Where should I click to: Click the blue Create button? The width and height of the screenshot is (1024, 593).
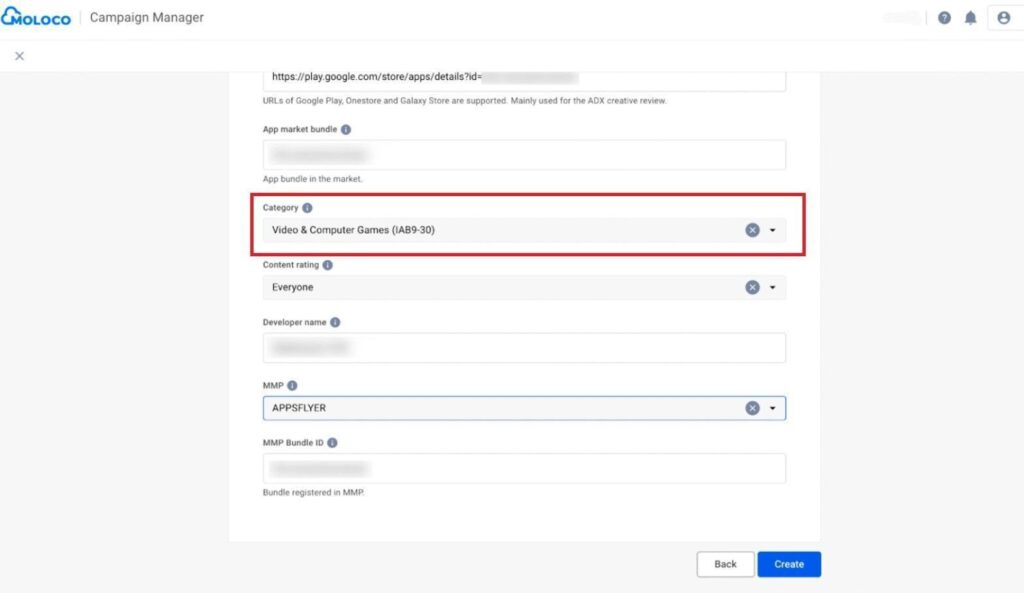pyautogui.click(x=789, y=564)
